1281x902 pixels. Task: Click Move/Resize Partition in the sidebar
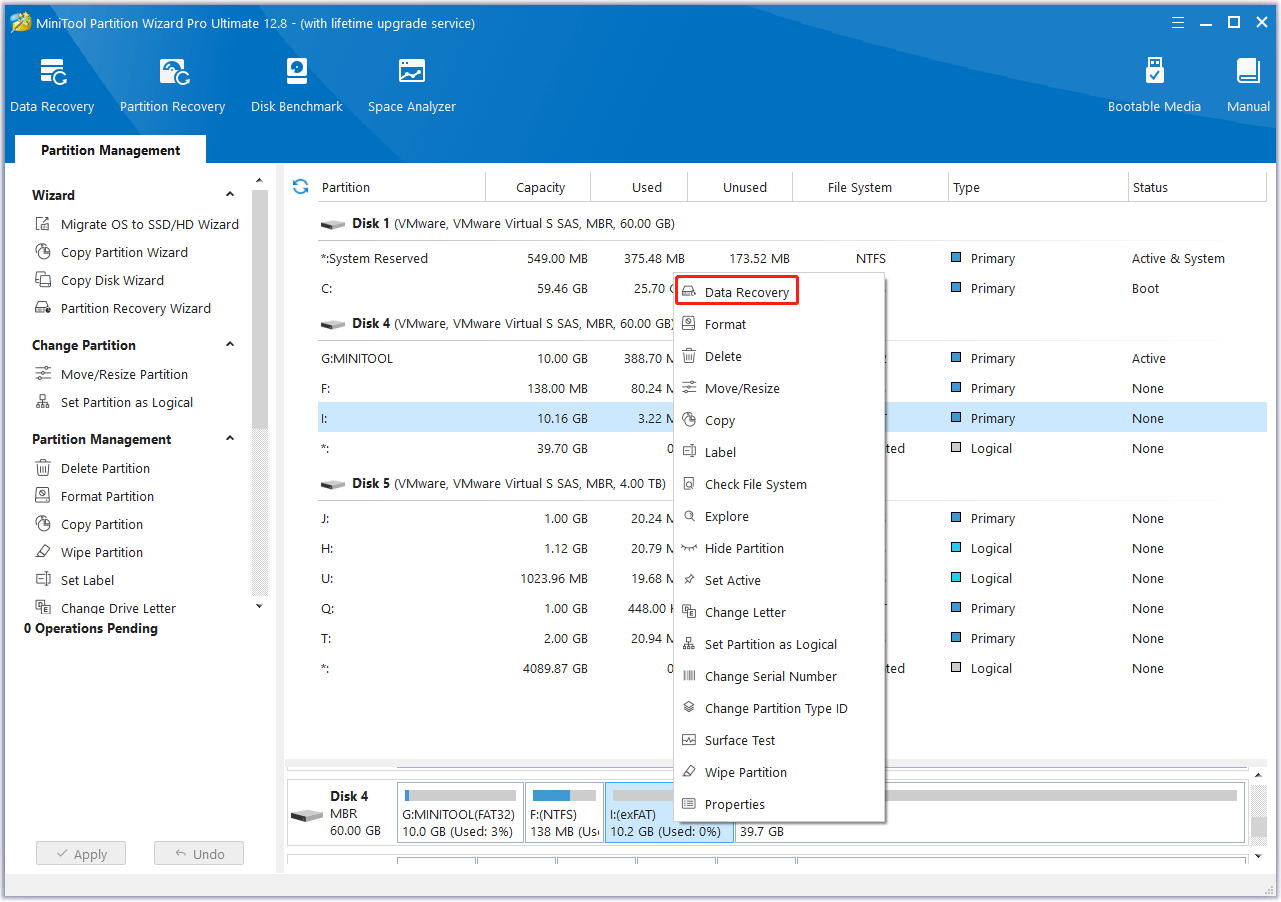click(x=111, y=374)
